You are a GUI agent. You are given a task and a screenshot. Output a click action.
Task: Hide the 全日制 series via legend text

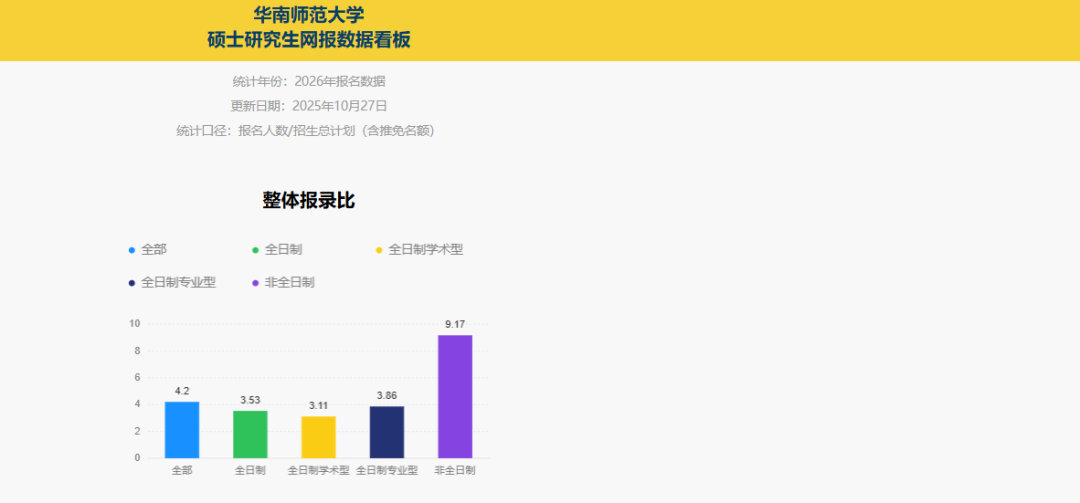283,250
